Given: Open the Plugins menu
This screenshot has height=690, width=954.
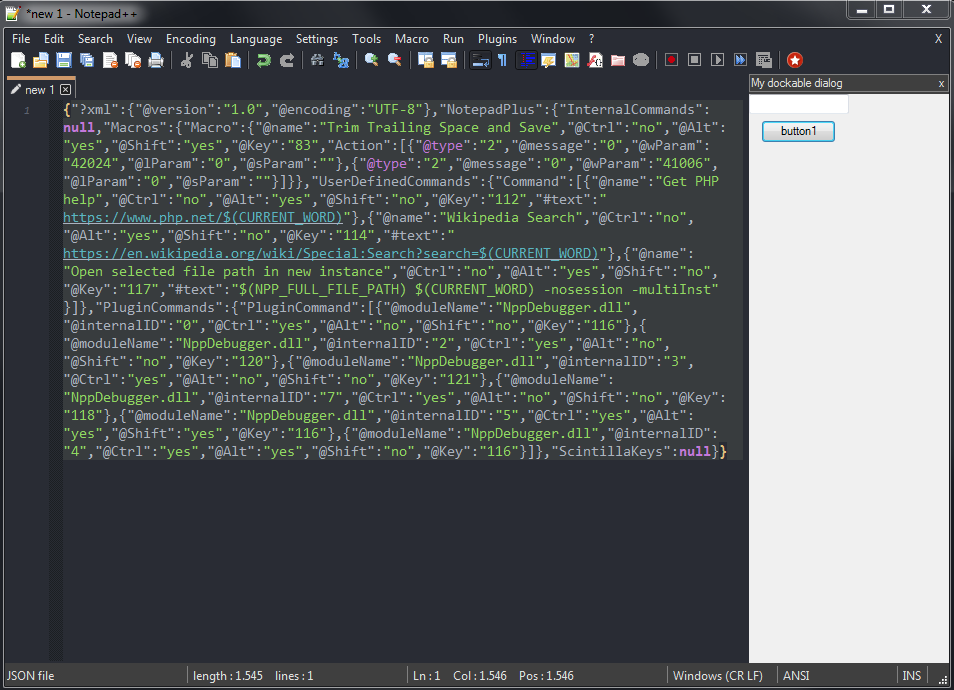Looking at the screenshot, I should click(497, 39).
